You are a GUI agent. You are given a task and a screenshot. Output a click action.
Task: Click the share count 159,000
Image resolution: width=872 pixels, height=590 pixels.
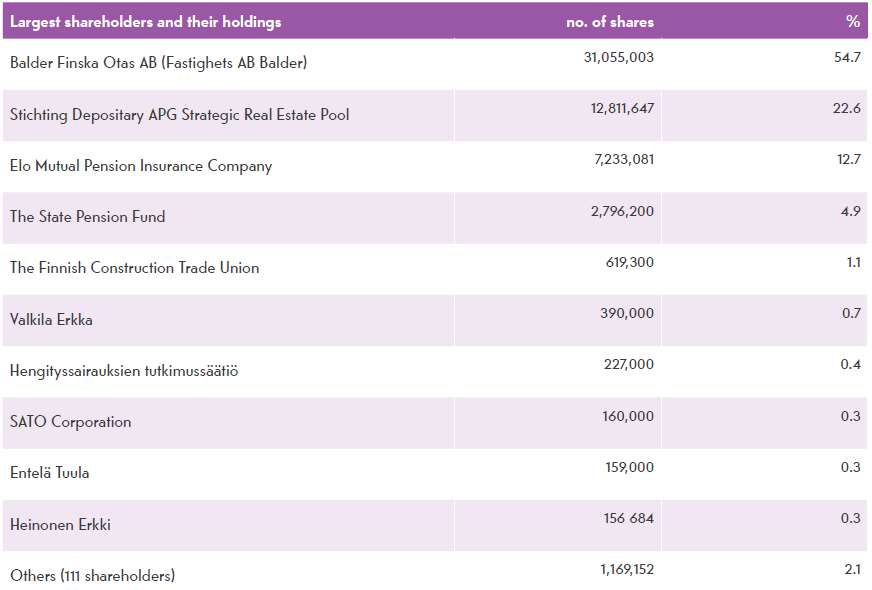(630, 467)
